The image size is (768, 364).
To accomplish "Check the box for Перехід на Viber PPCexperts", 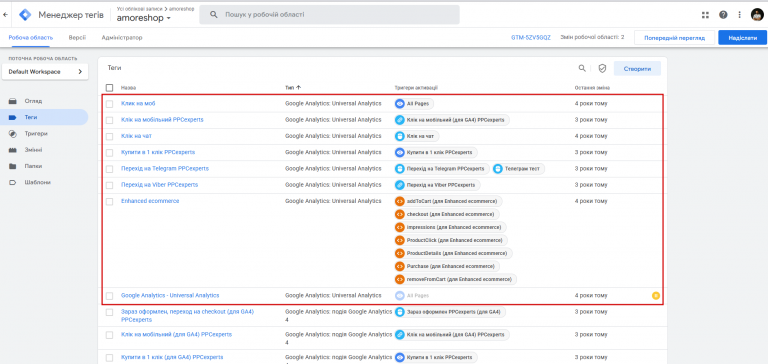I will 109,185.
